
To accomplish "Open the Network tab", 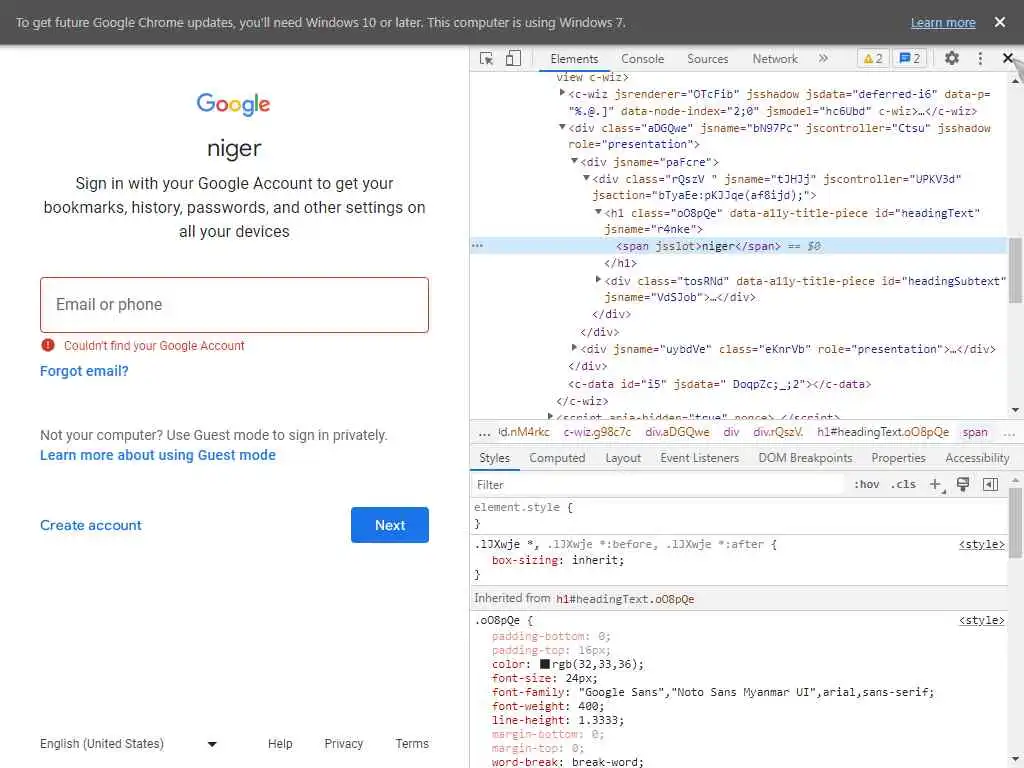I will [775, 59].
